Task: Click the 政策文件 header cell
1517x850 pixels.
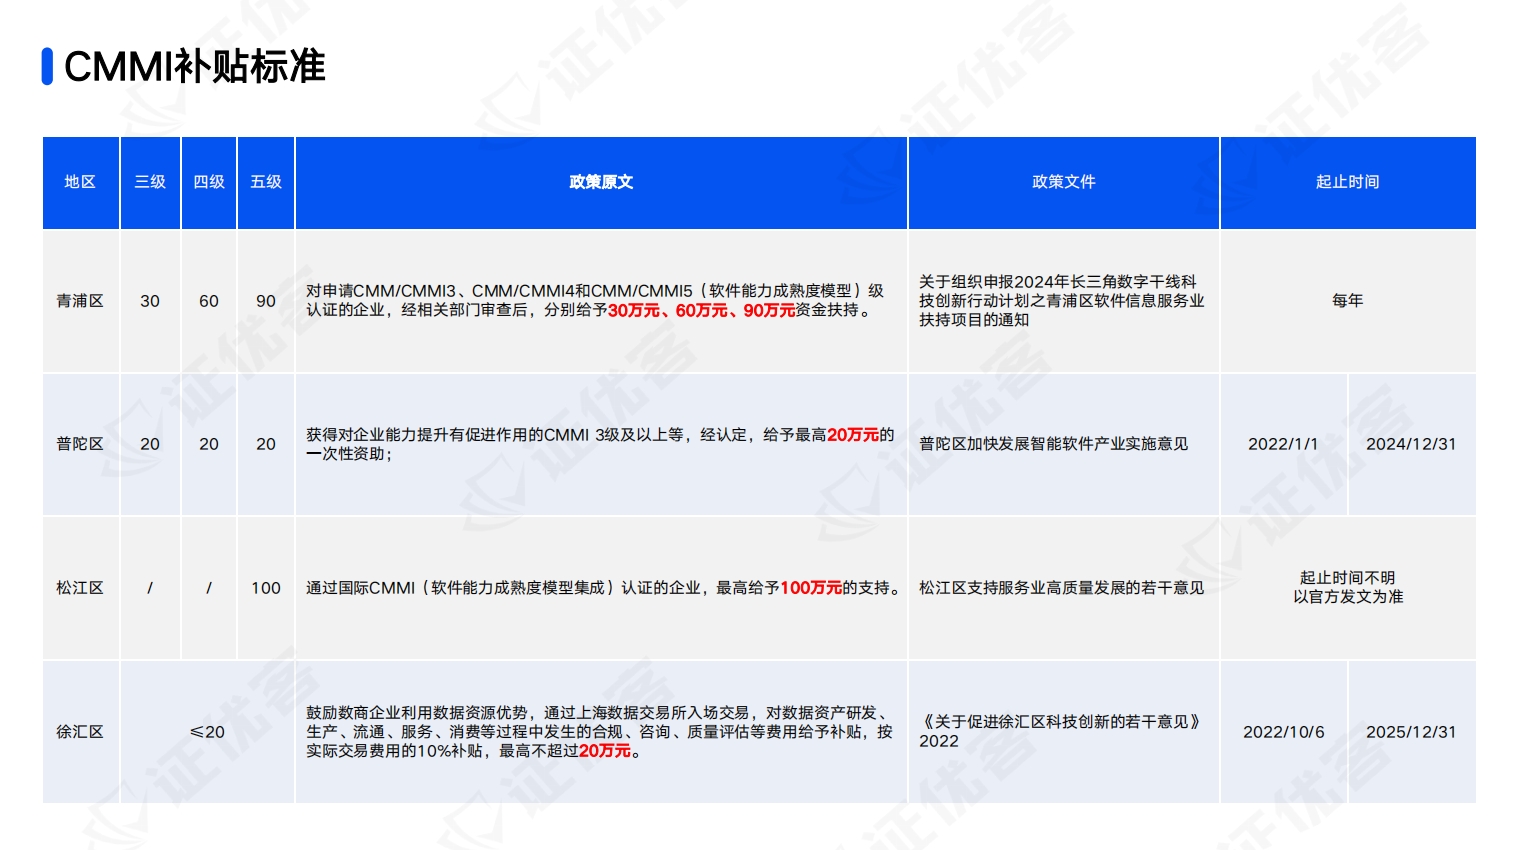Action: pyautogui.click(x=1063, y=183)
